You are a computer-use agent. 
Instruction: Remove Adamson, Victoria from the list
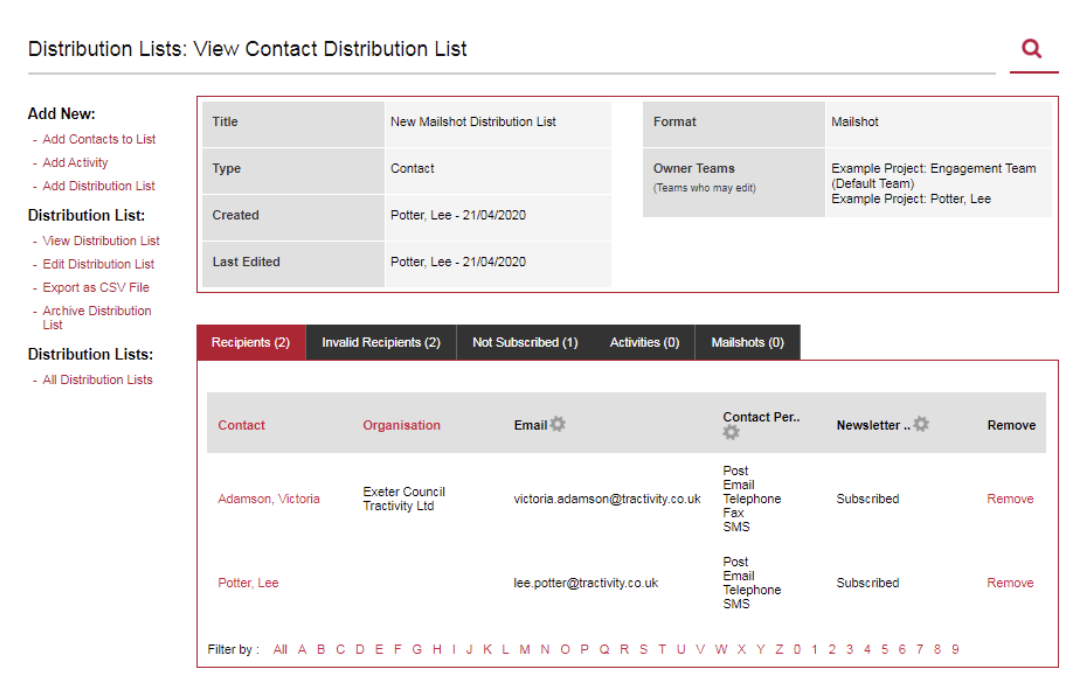pos(1009,498)
